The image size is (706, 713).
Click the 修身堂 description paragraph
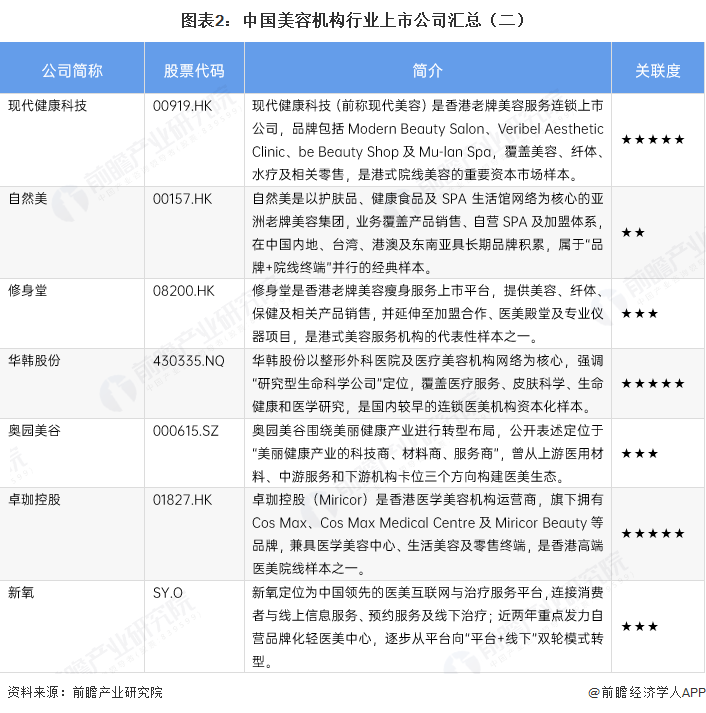428,313
